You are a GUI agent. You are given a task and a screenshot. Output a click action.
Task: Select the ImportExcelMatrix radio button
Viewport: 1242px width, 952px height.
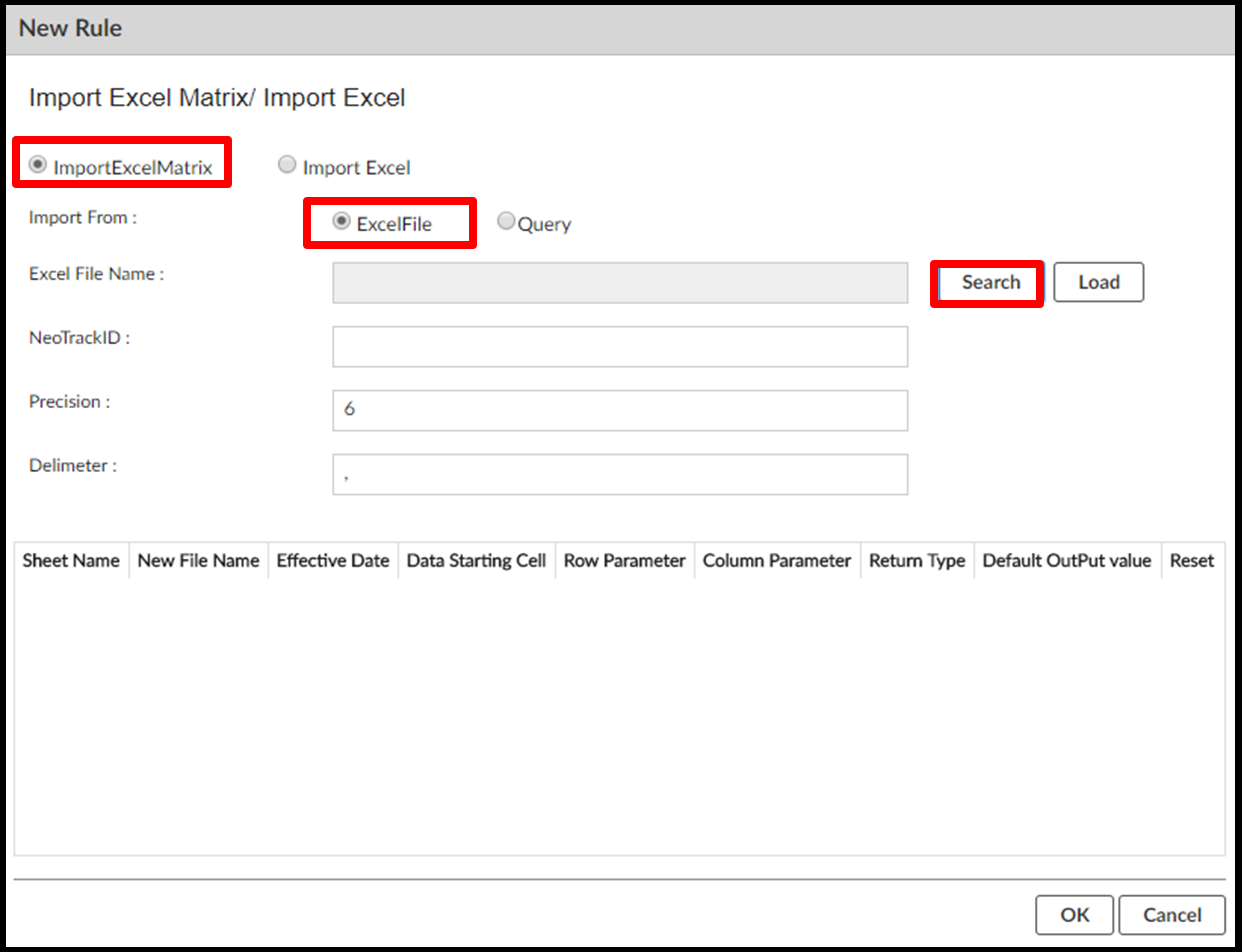click(39, 166)
